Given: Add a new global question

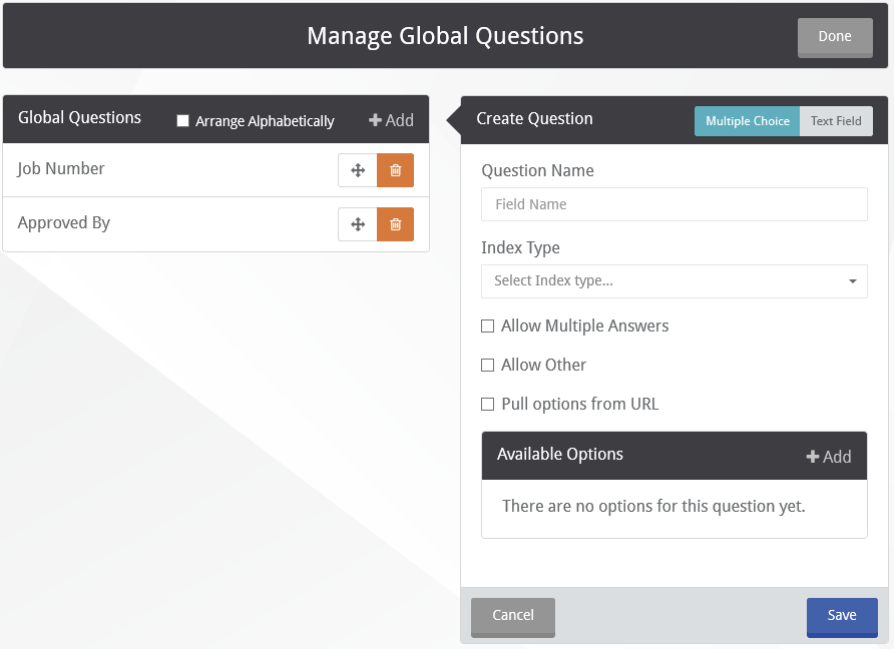Looking at the screenshot, I should 391,120.
